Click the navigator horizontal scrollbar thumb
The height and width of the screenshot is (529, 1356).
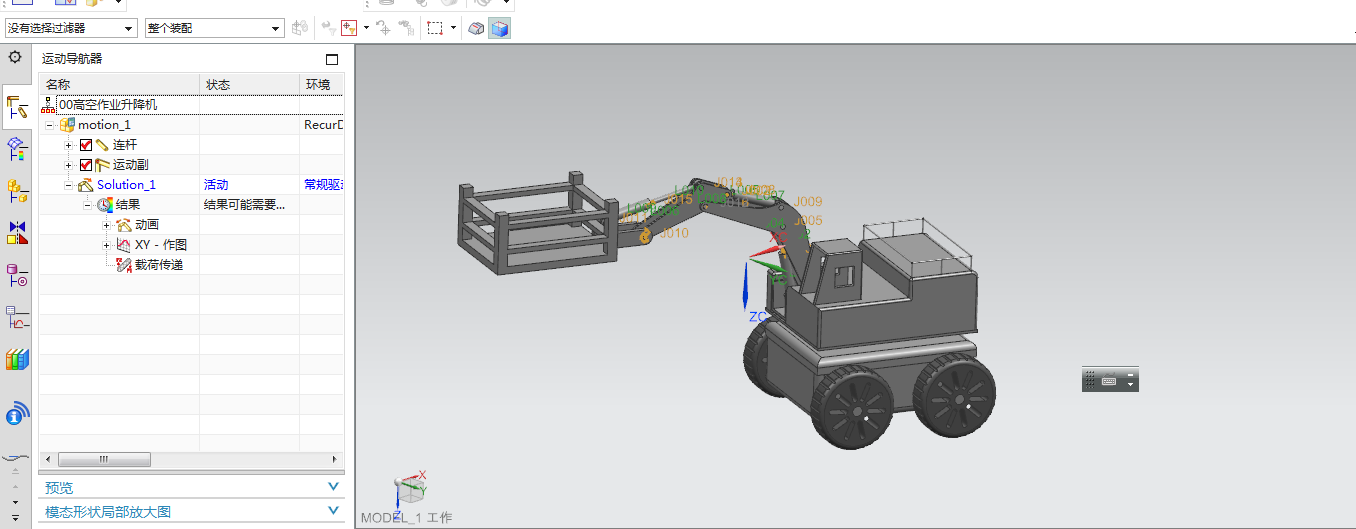[x=104, y=459]
